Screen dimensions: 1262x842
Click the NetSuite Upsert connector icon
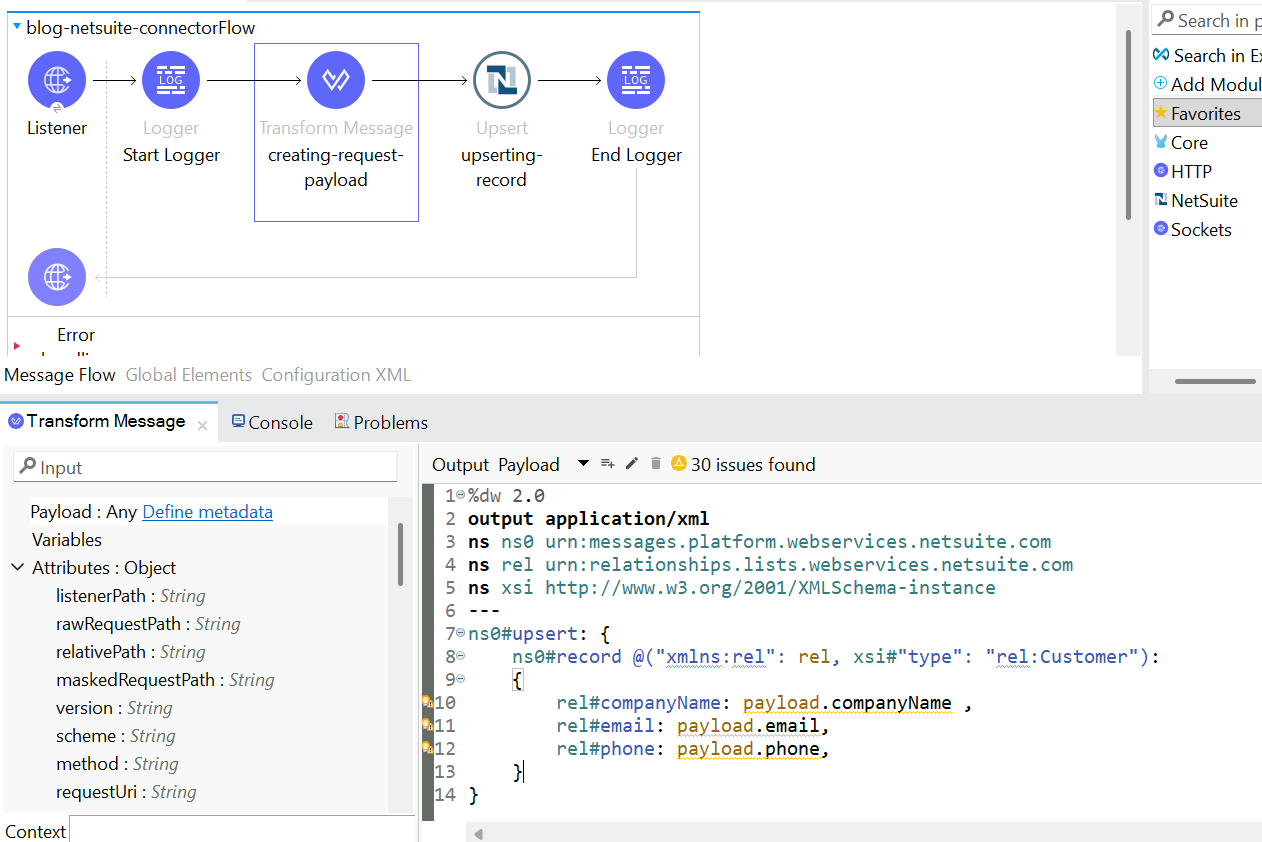pyautogui.click(x=501, y=80)
